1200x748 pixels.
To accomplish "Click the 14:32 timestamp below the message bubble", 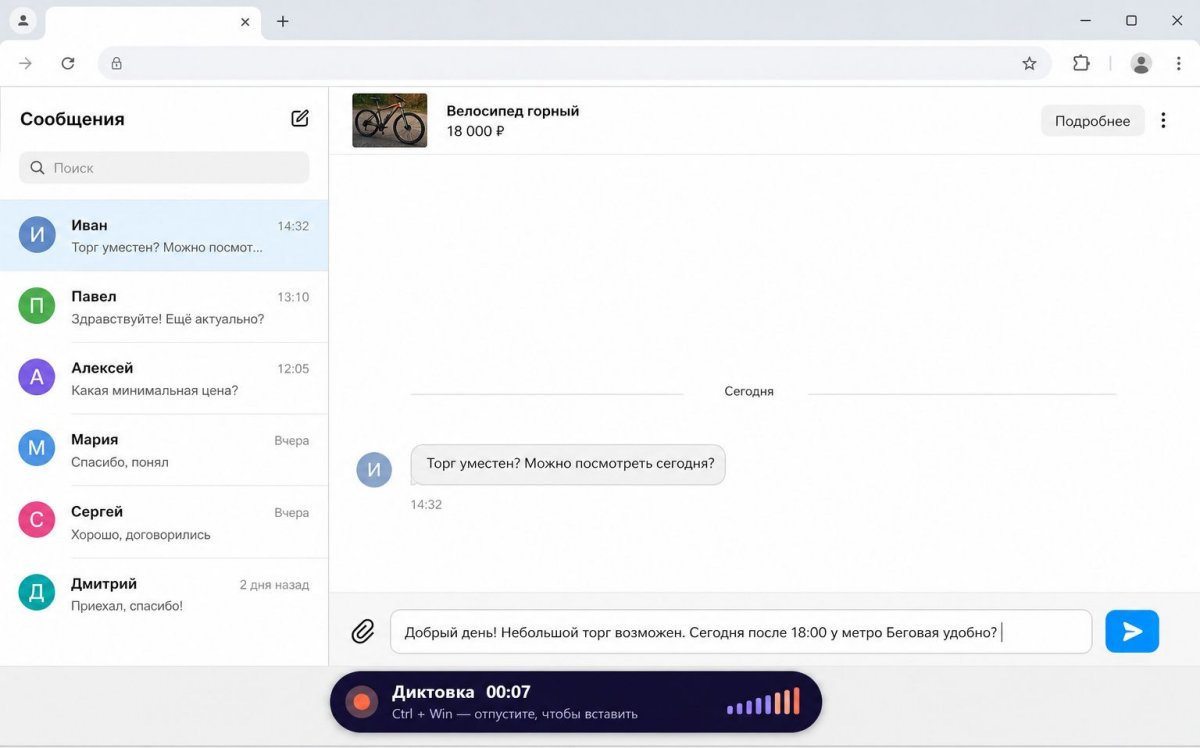I will pyautogui.click(x=426, y=505).
